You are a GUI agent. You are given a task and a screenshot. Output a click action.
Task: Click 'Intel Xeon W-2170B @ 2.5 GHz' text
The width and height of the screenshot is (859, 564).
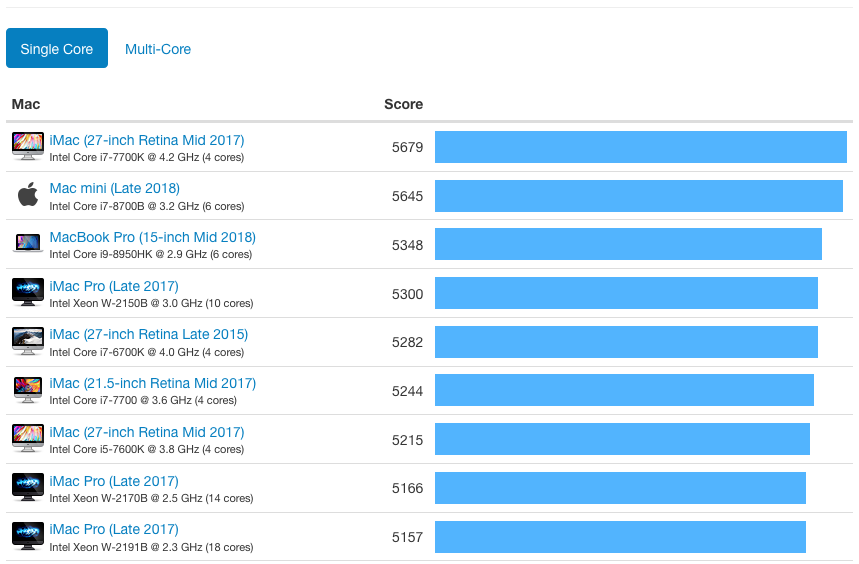[x=126, y=498]
